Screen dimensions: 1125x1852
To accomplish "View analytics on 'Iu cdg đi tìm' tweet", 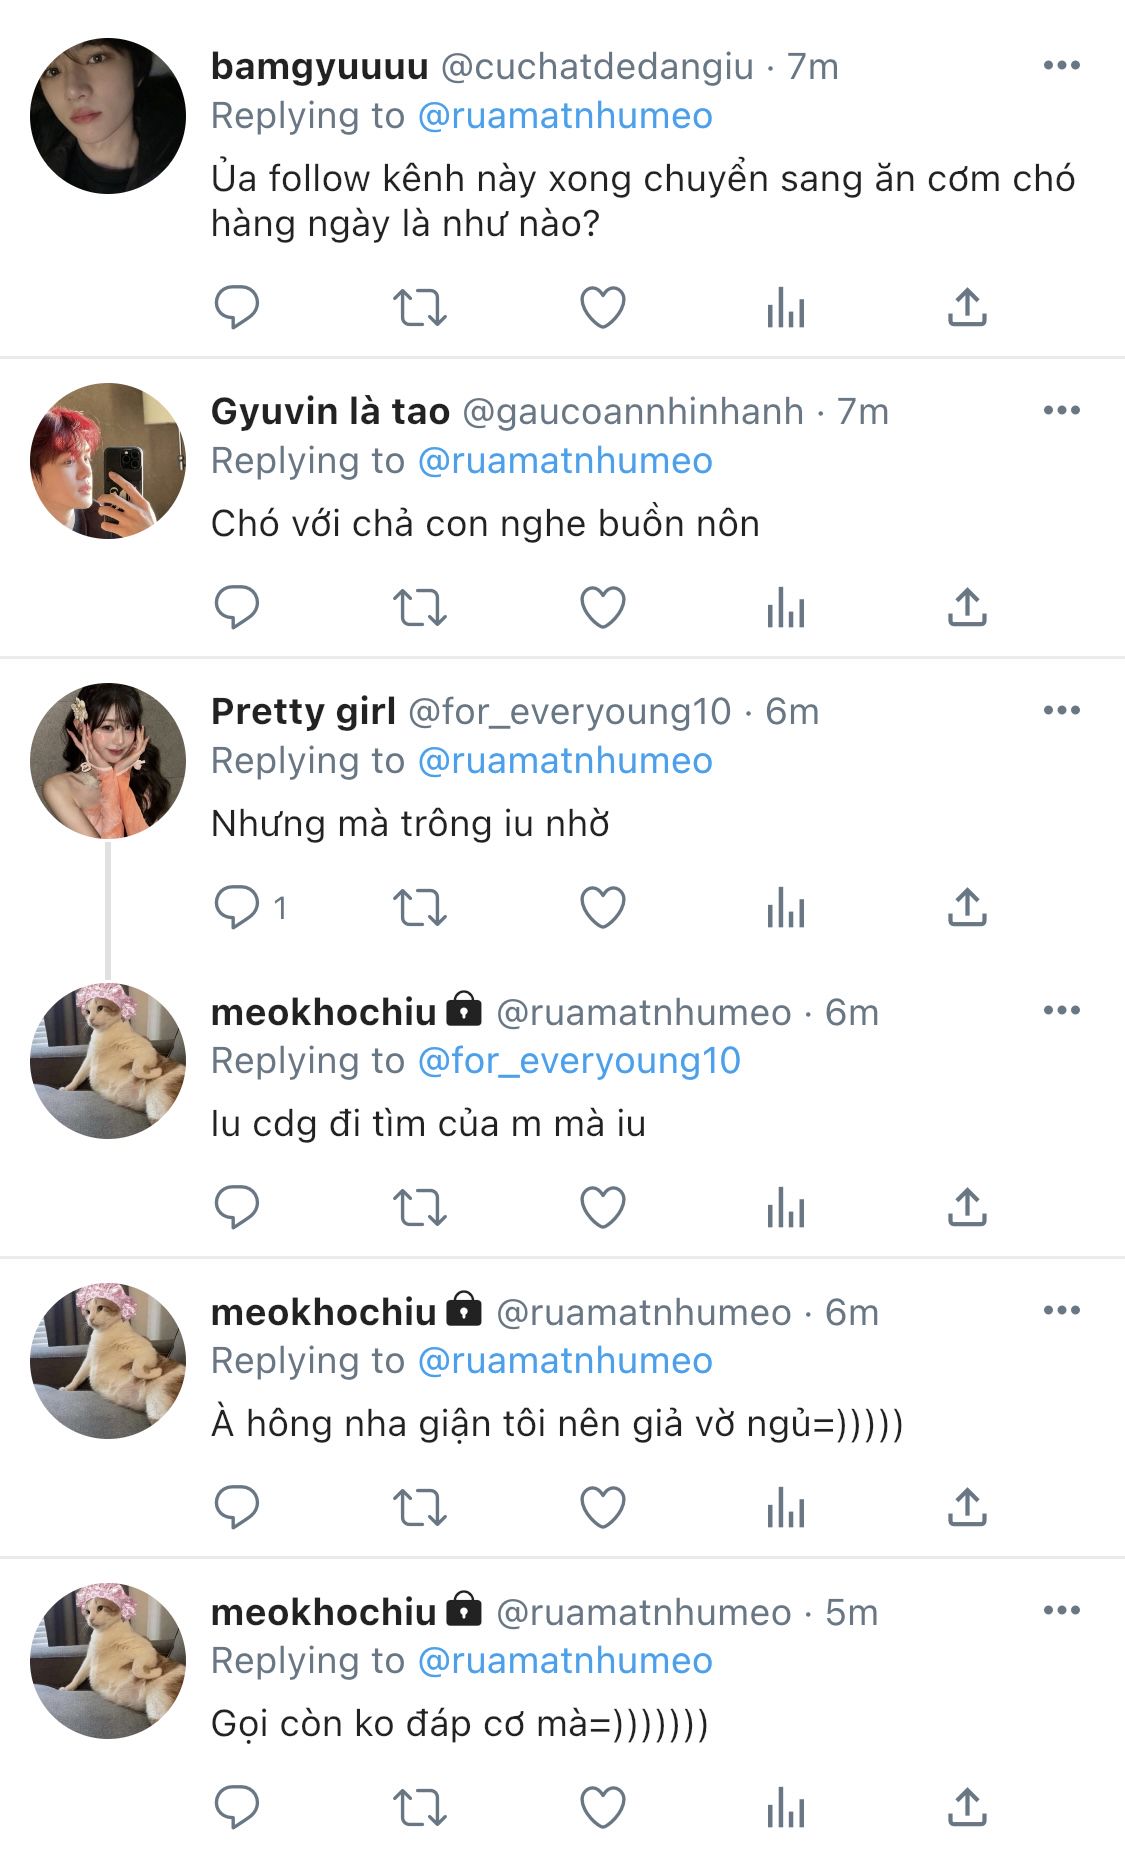I will (786, 1207).
